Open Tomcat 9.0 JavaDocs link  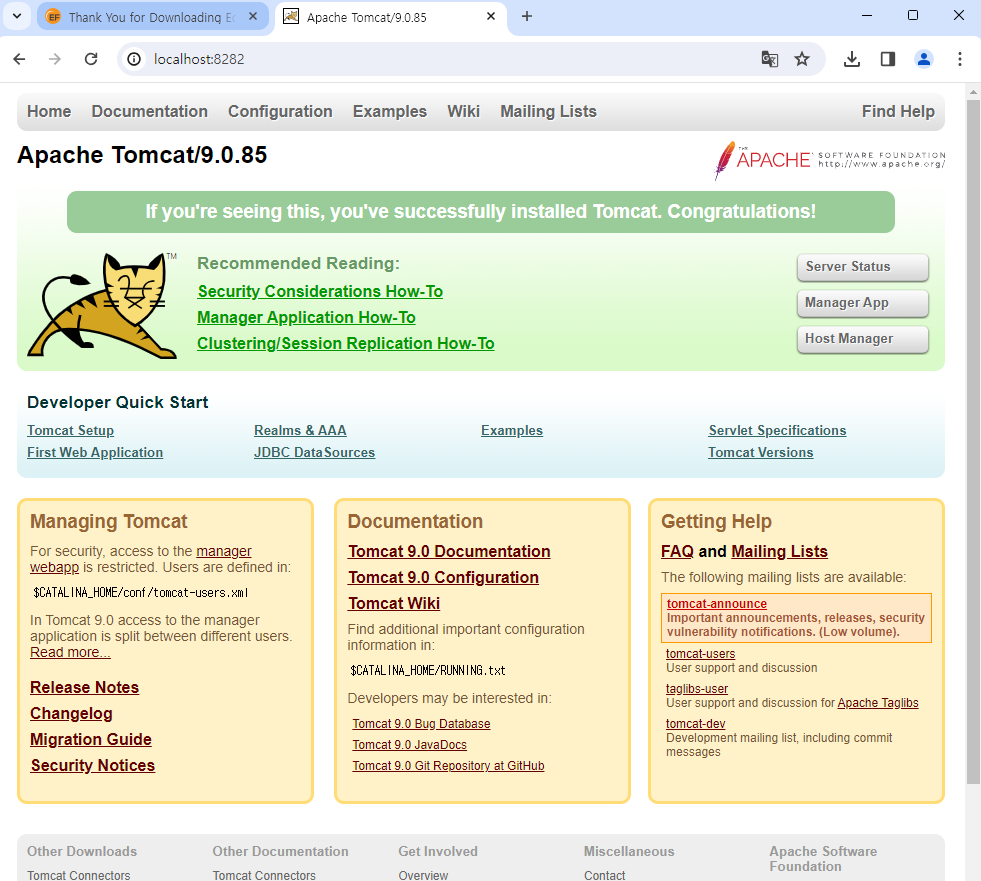tap(409, 745)
